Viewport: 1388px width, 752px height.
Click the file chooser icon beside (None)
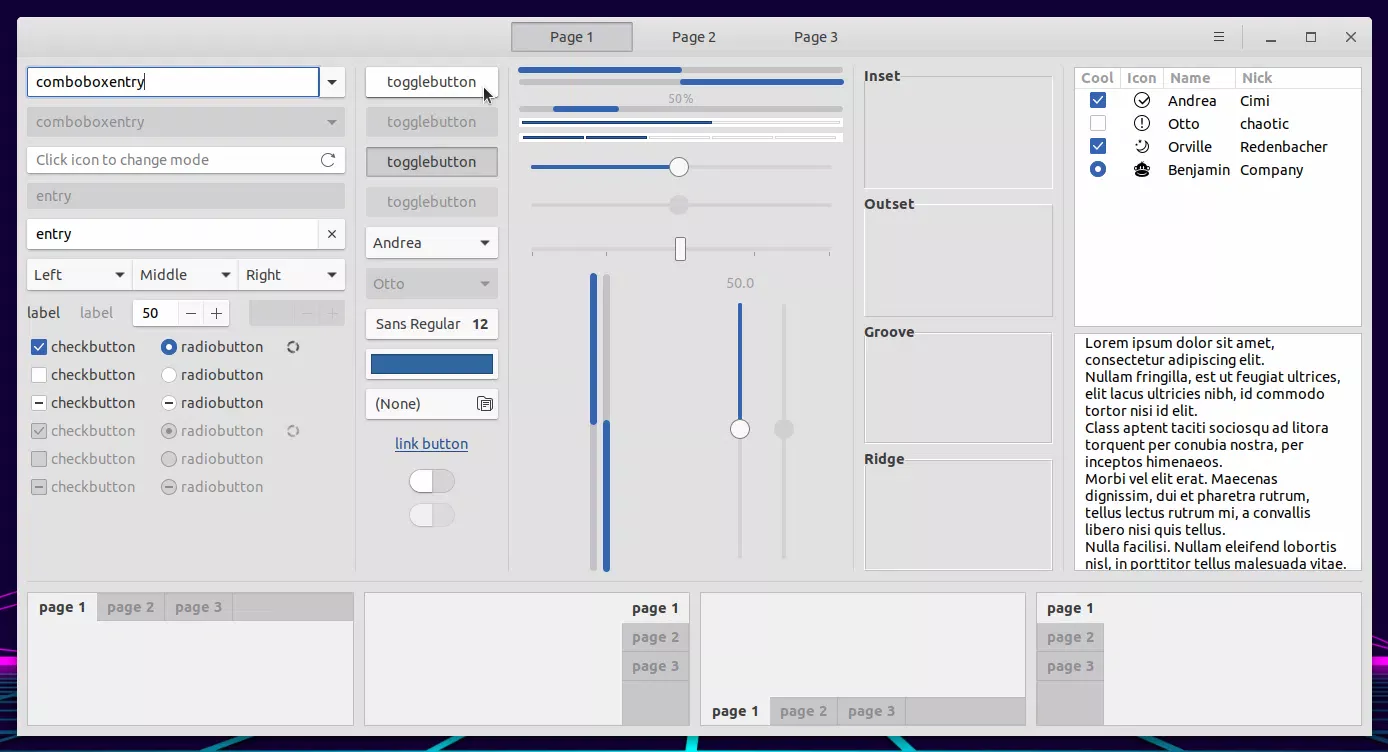pyautogui.click(x=485, y=404)
